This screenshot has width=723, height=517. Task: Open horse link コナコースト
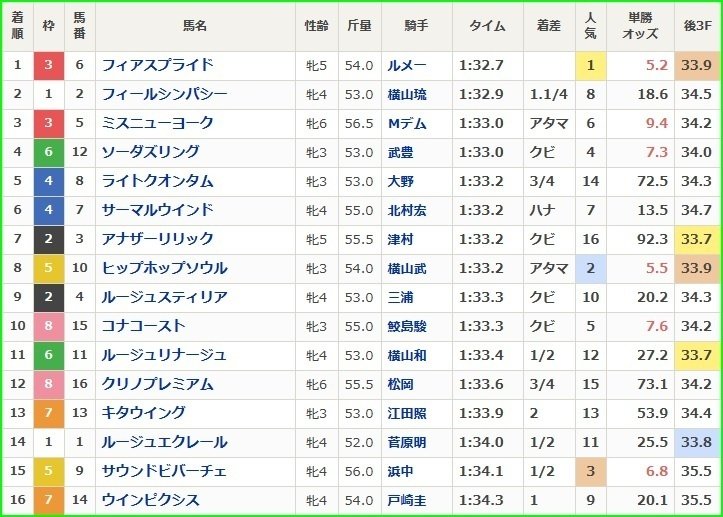point(143,326)
